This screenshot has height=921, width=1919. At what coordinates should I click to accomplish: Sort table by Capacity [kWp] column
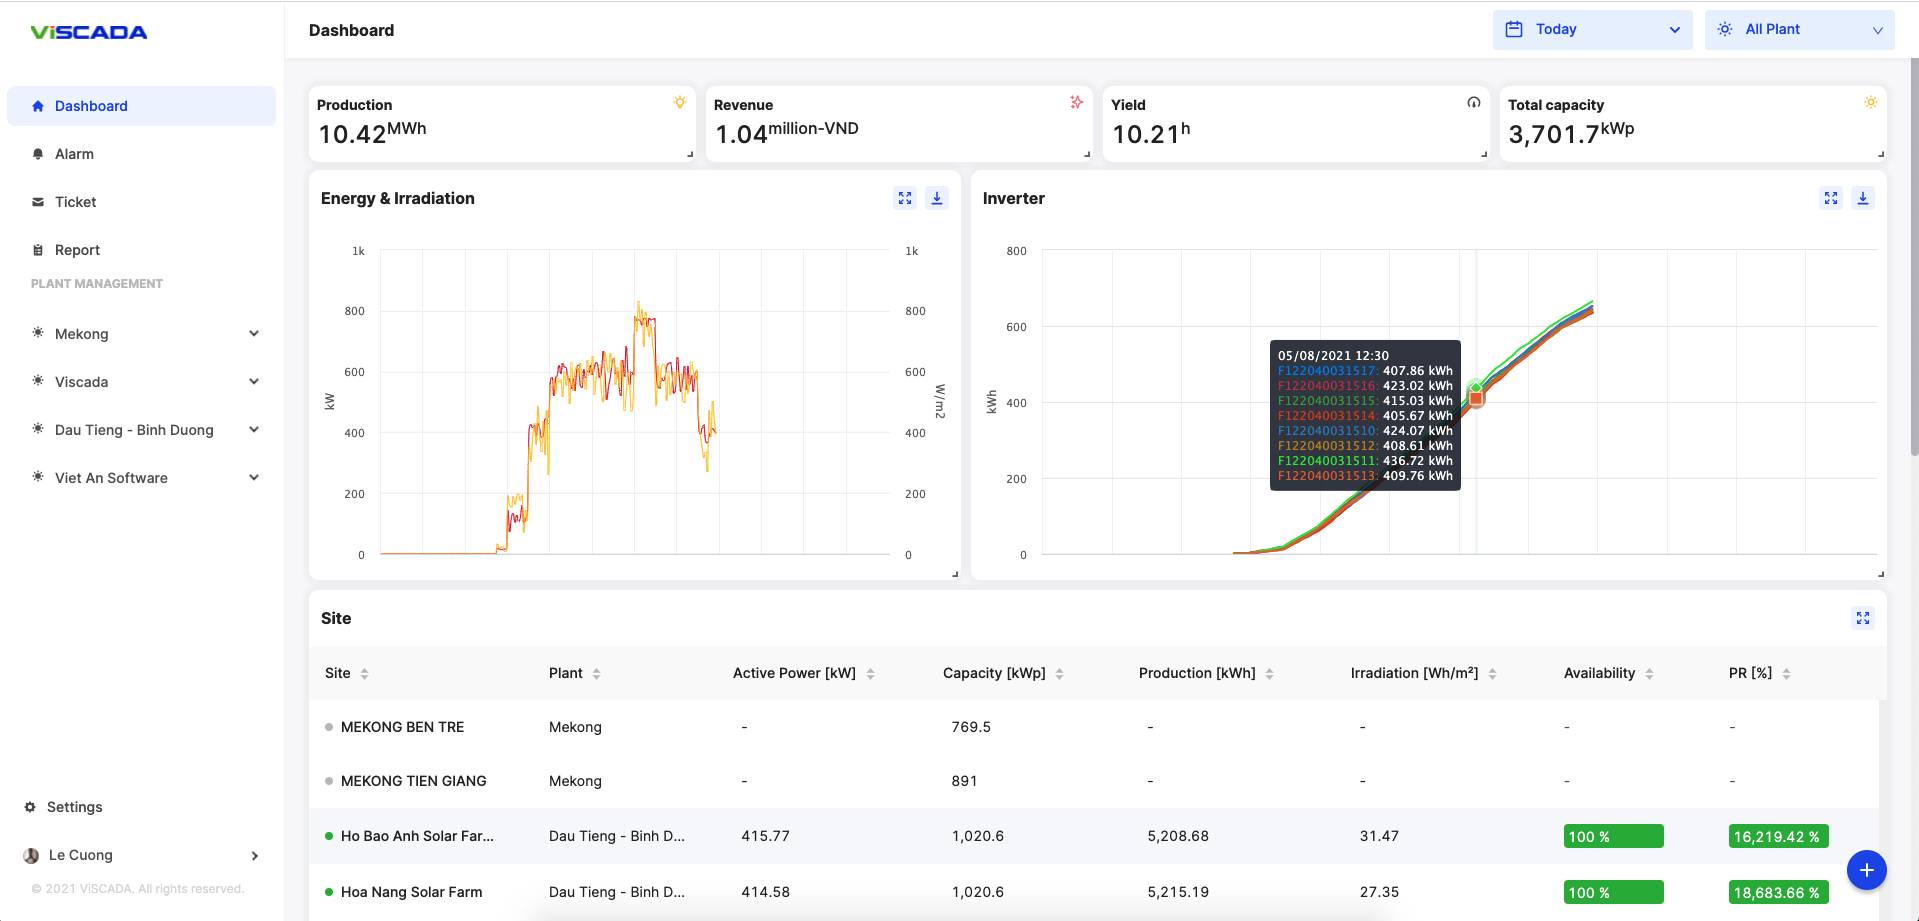pos(1059,674)
